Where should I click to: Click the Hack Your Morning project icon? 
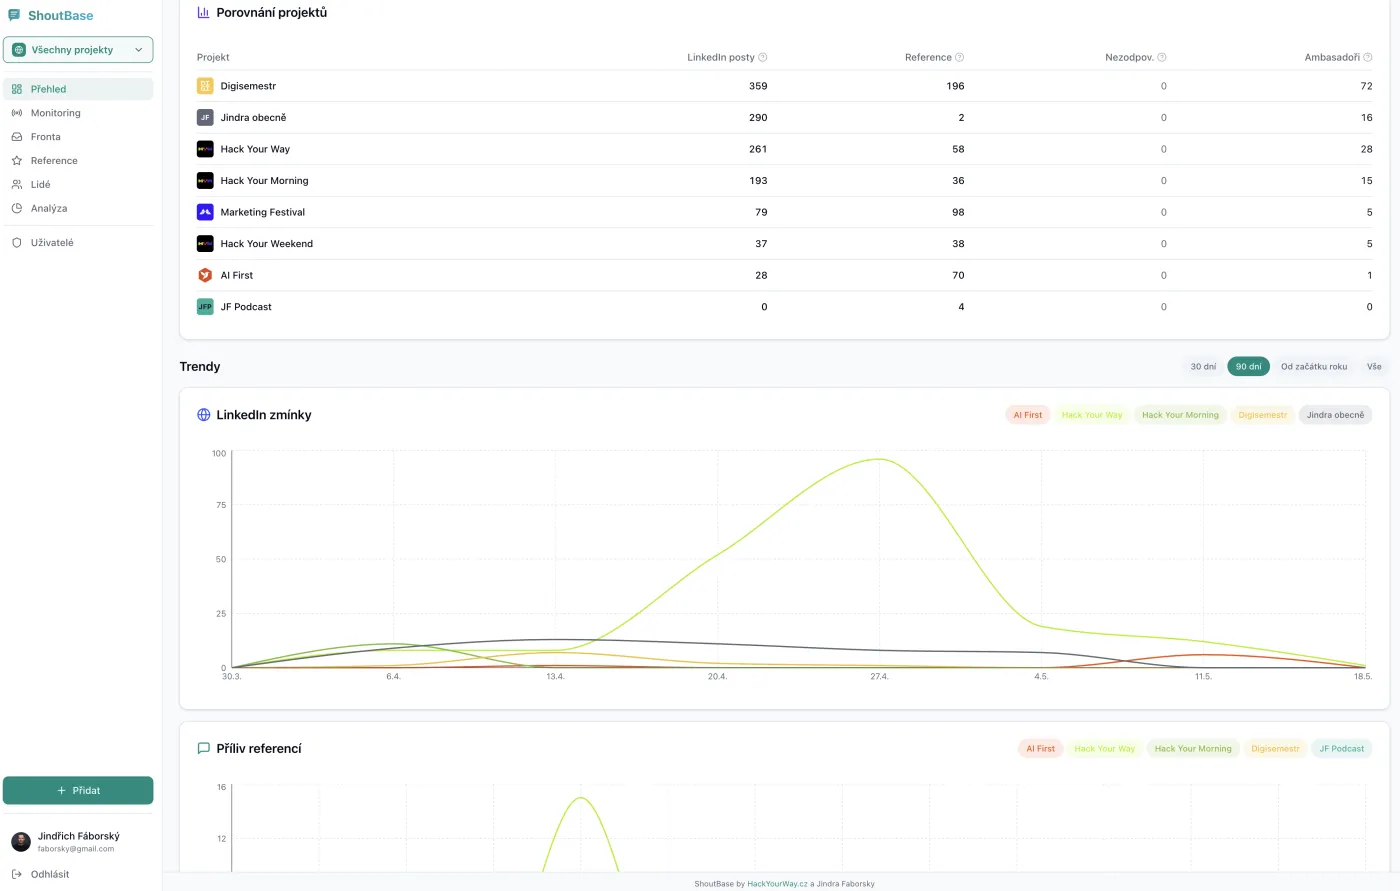(205, 181)
